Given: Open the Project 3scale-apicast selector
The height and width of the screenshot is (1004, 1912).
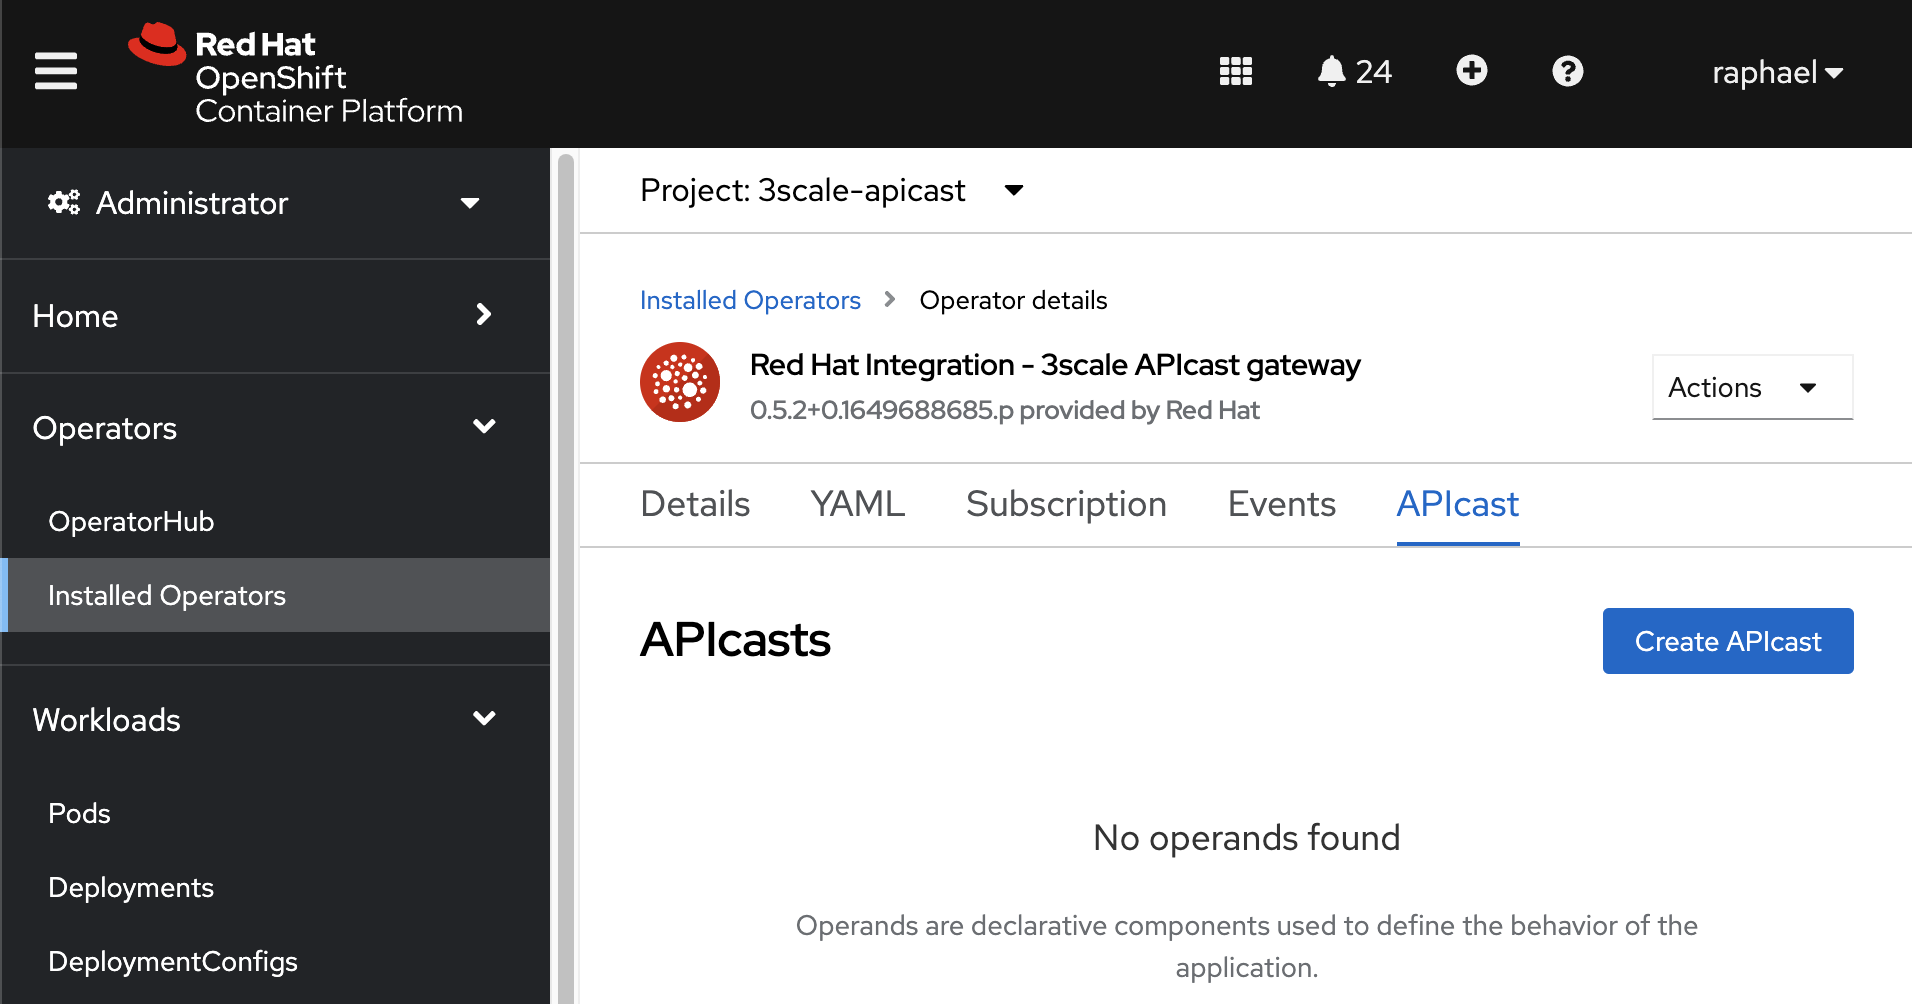Looking at the screenshot, I should tap(831, 190).
